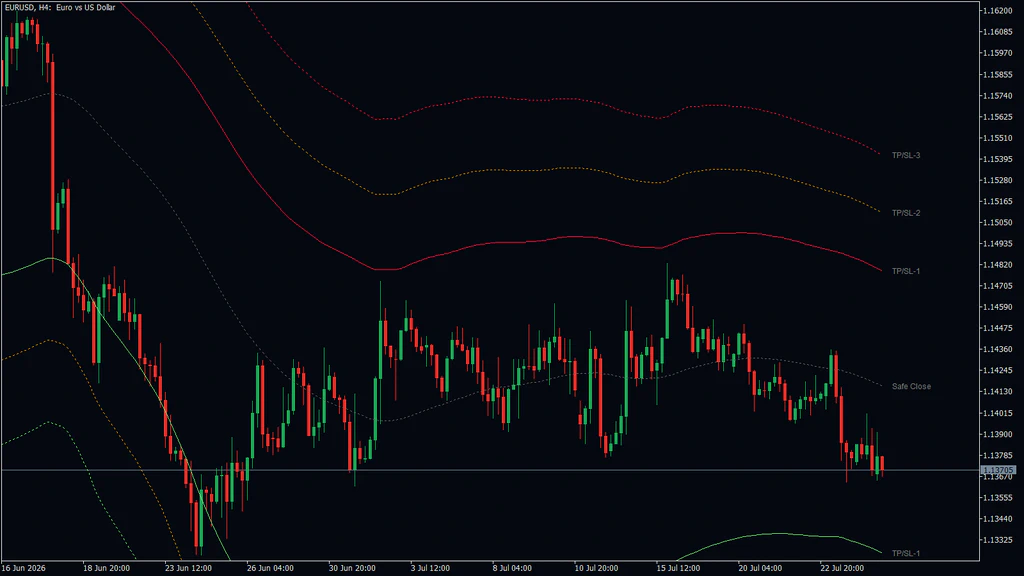Click the 1.15280 price axis value
Image resolution: width=1024 pixels, height=576 pixels.
tap(998, 180)
